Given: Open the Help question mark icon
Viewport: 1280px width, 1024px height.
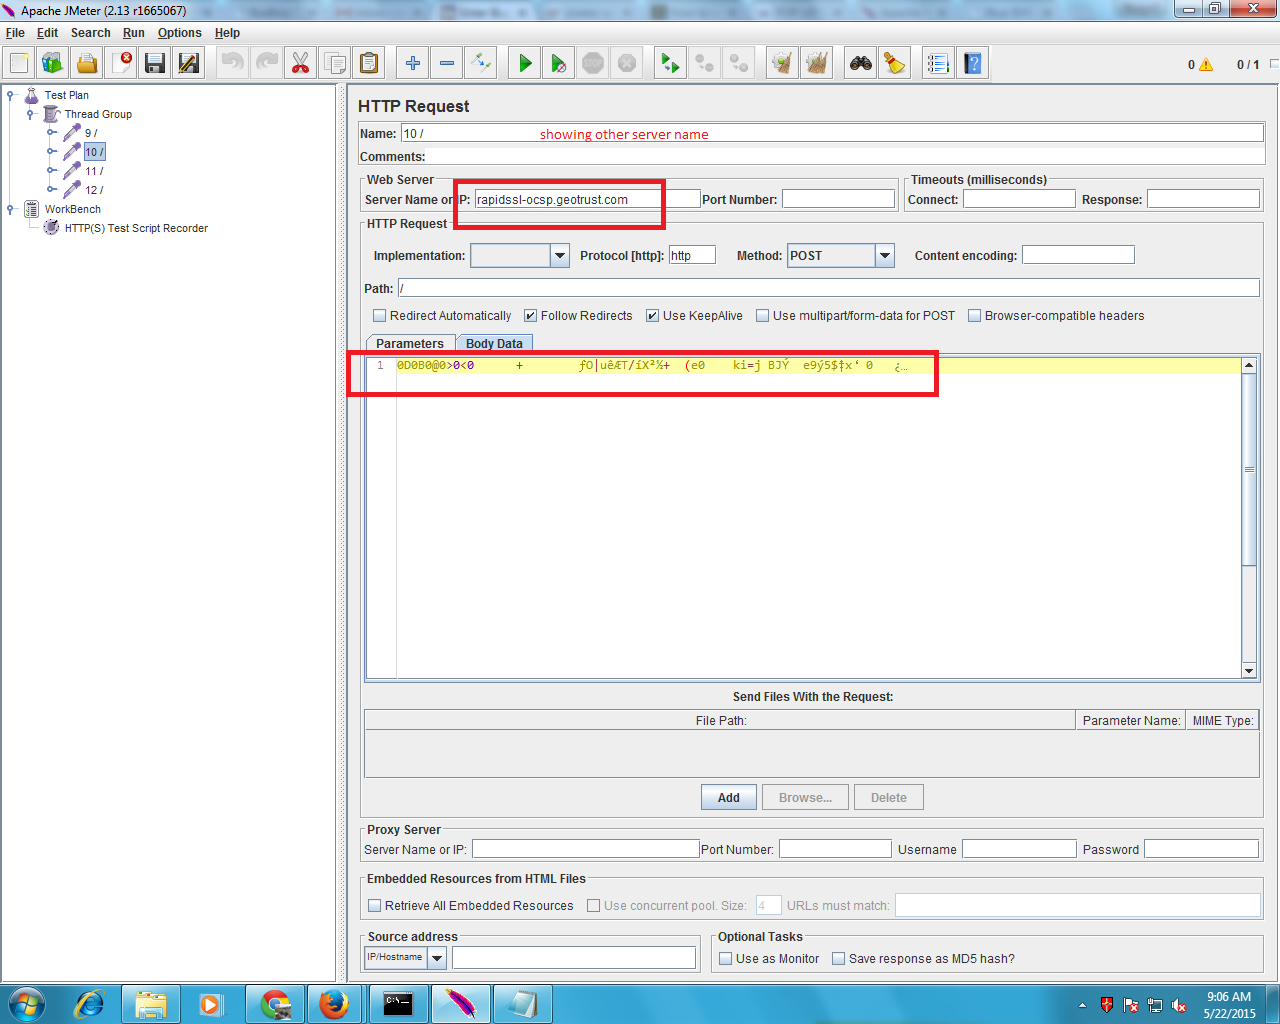Looking at the screenshot, I should 972,63.
